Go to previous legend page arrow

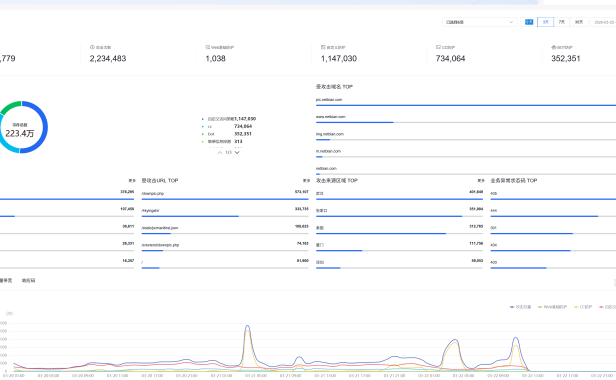click(220, 152)
